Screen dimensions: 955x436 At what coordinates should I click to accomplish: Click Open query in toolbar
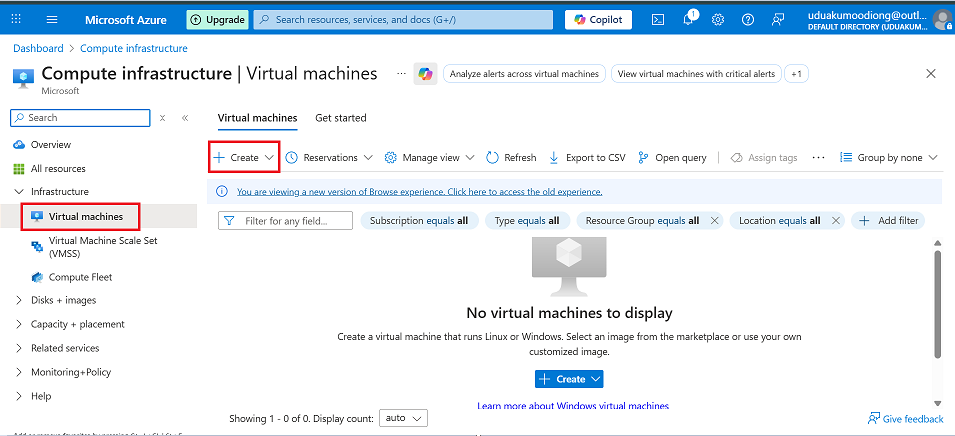pyautogui.click(x=672, y=158)
